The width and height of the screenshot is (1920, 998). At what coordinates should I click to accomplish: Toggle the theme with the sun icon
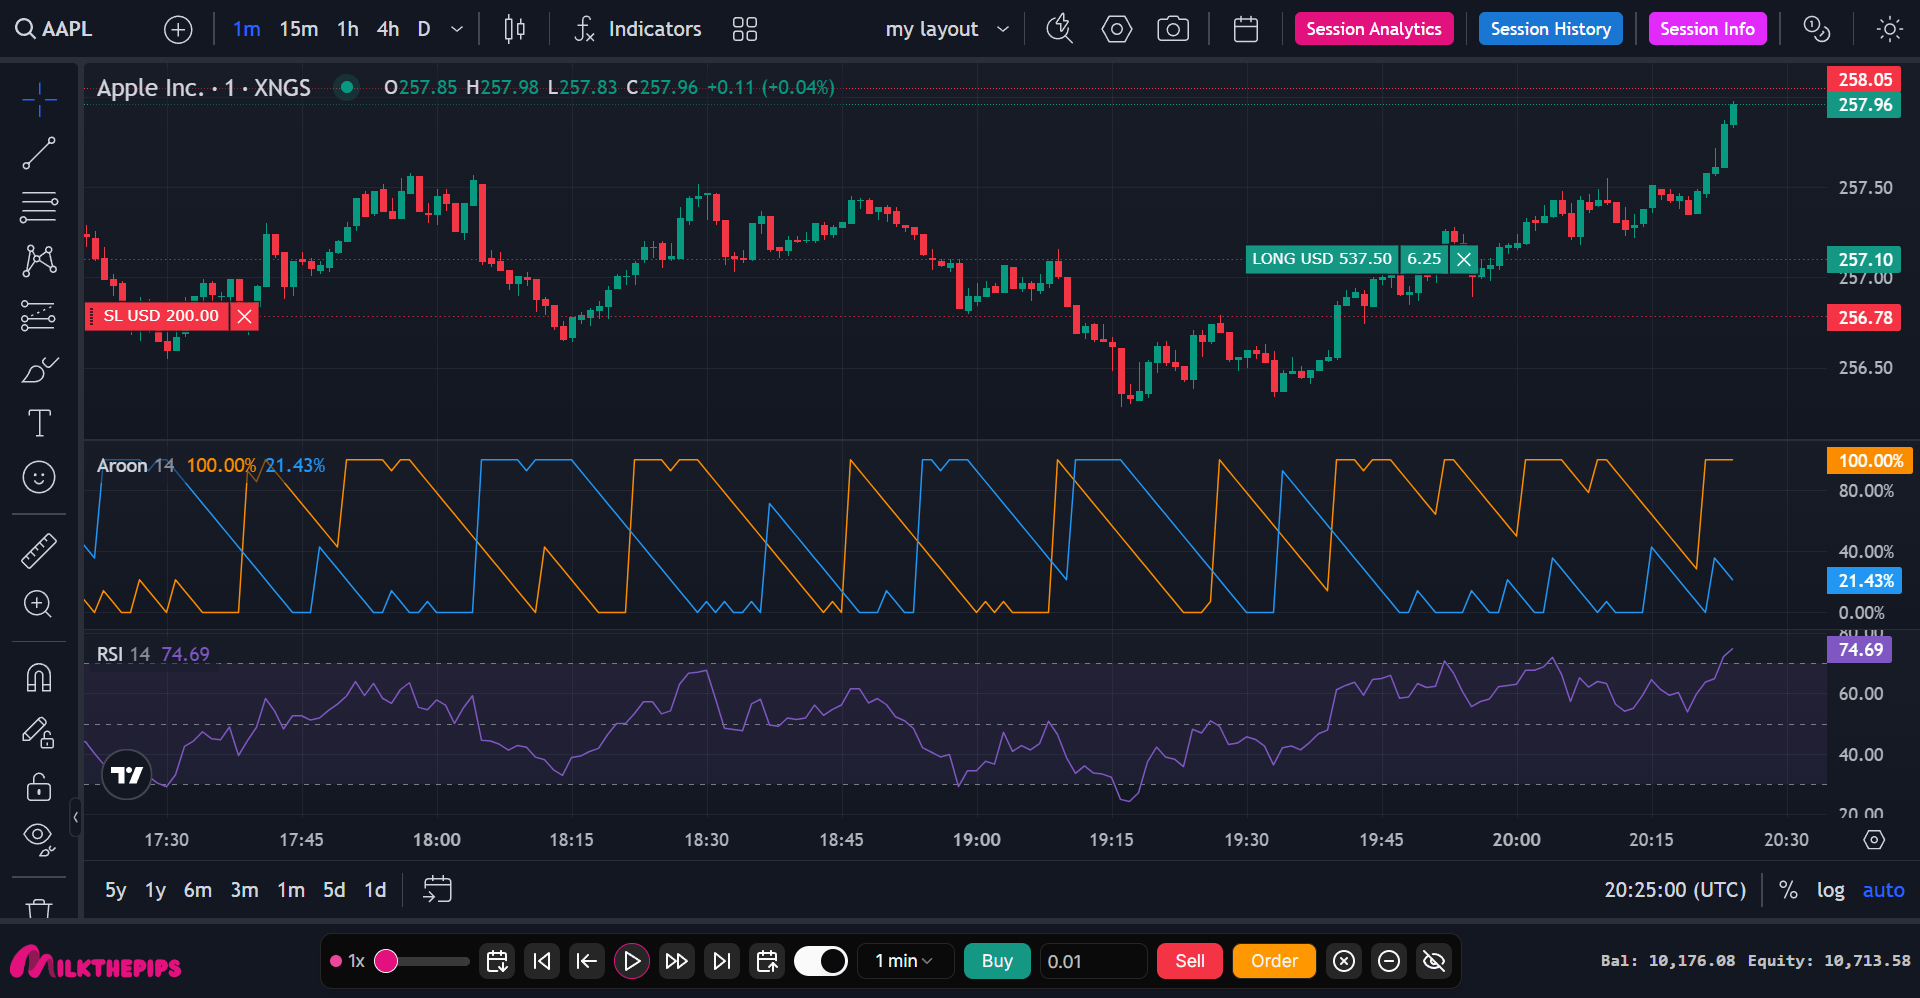[1889, 29]
